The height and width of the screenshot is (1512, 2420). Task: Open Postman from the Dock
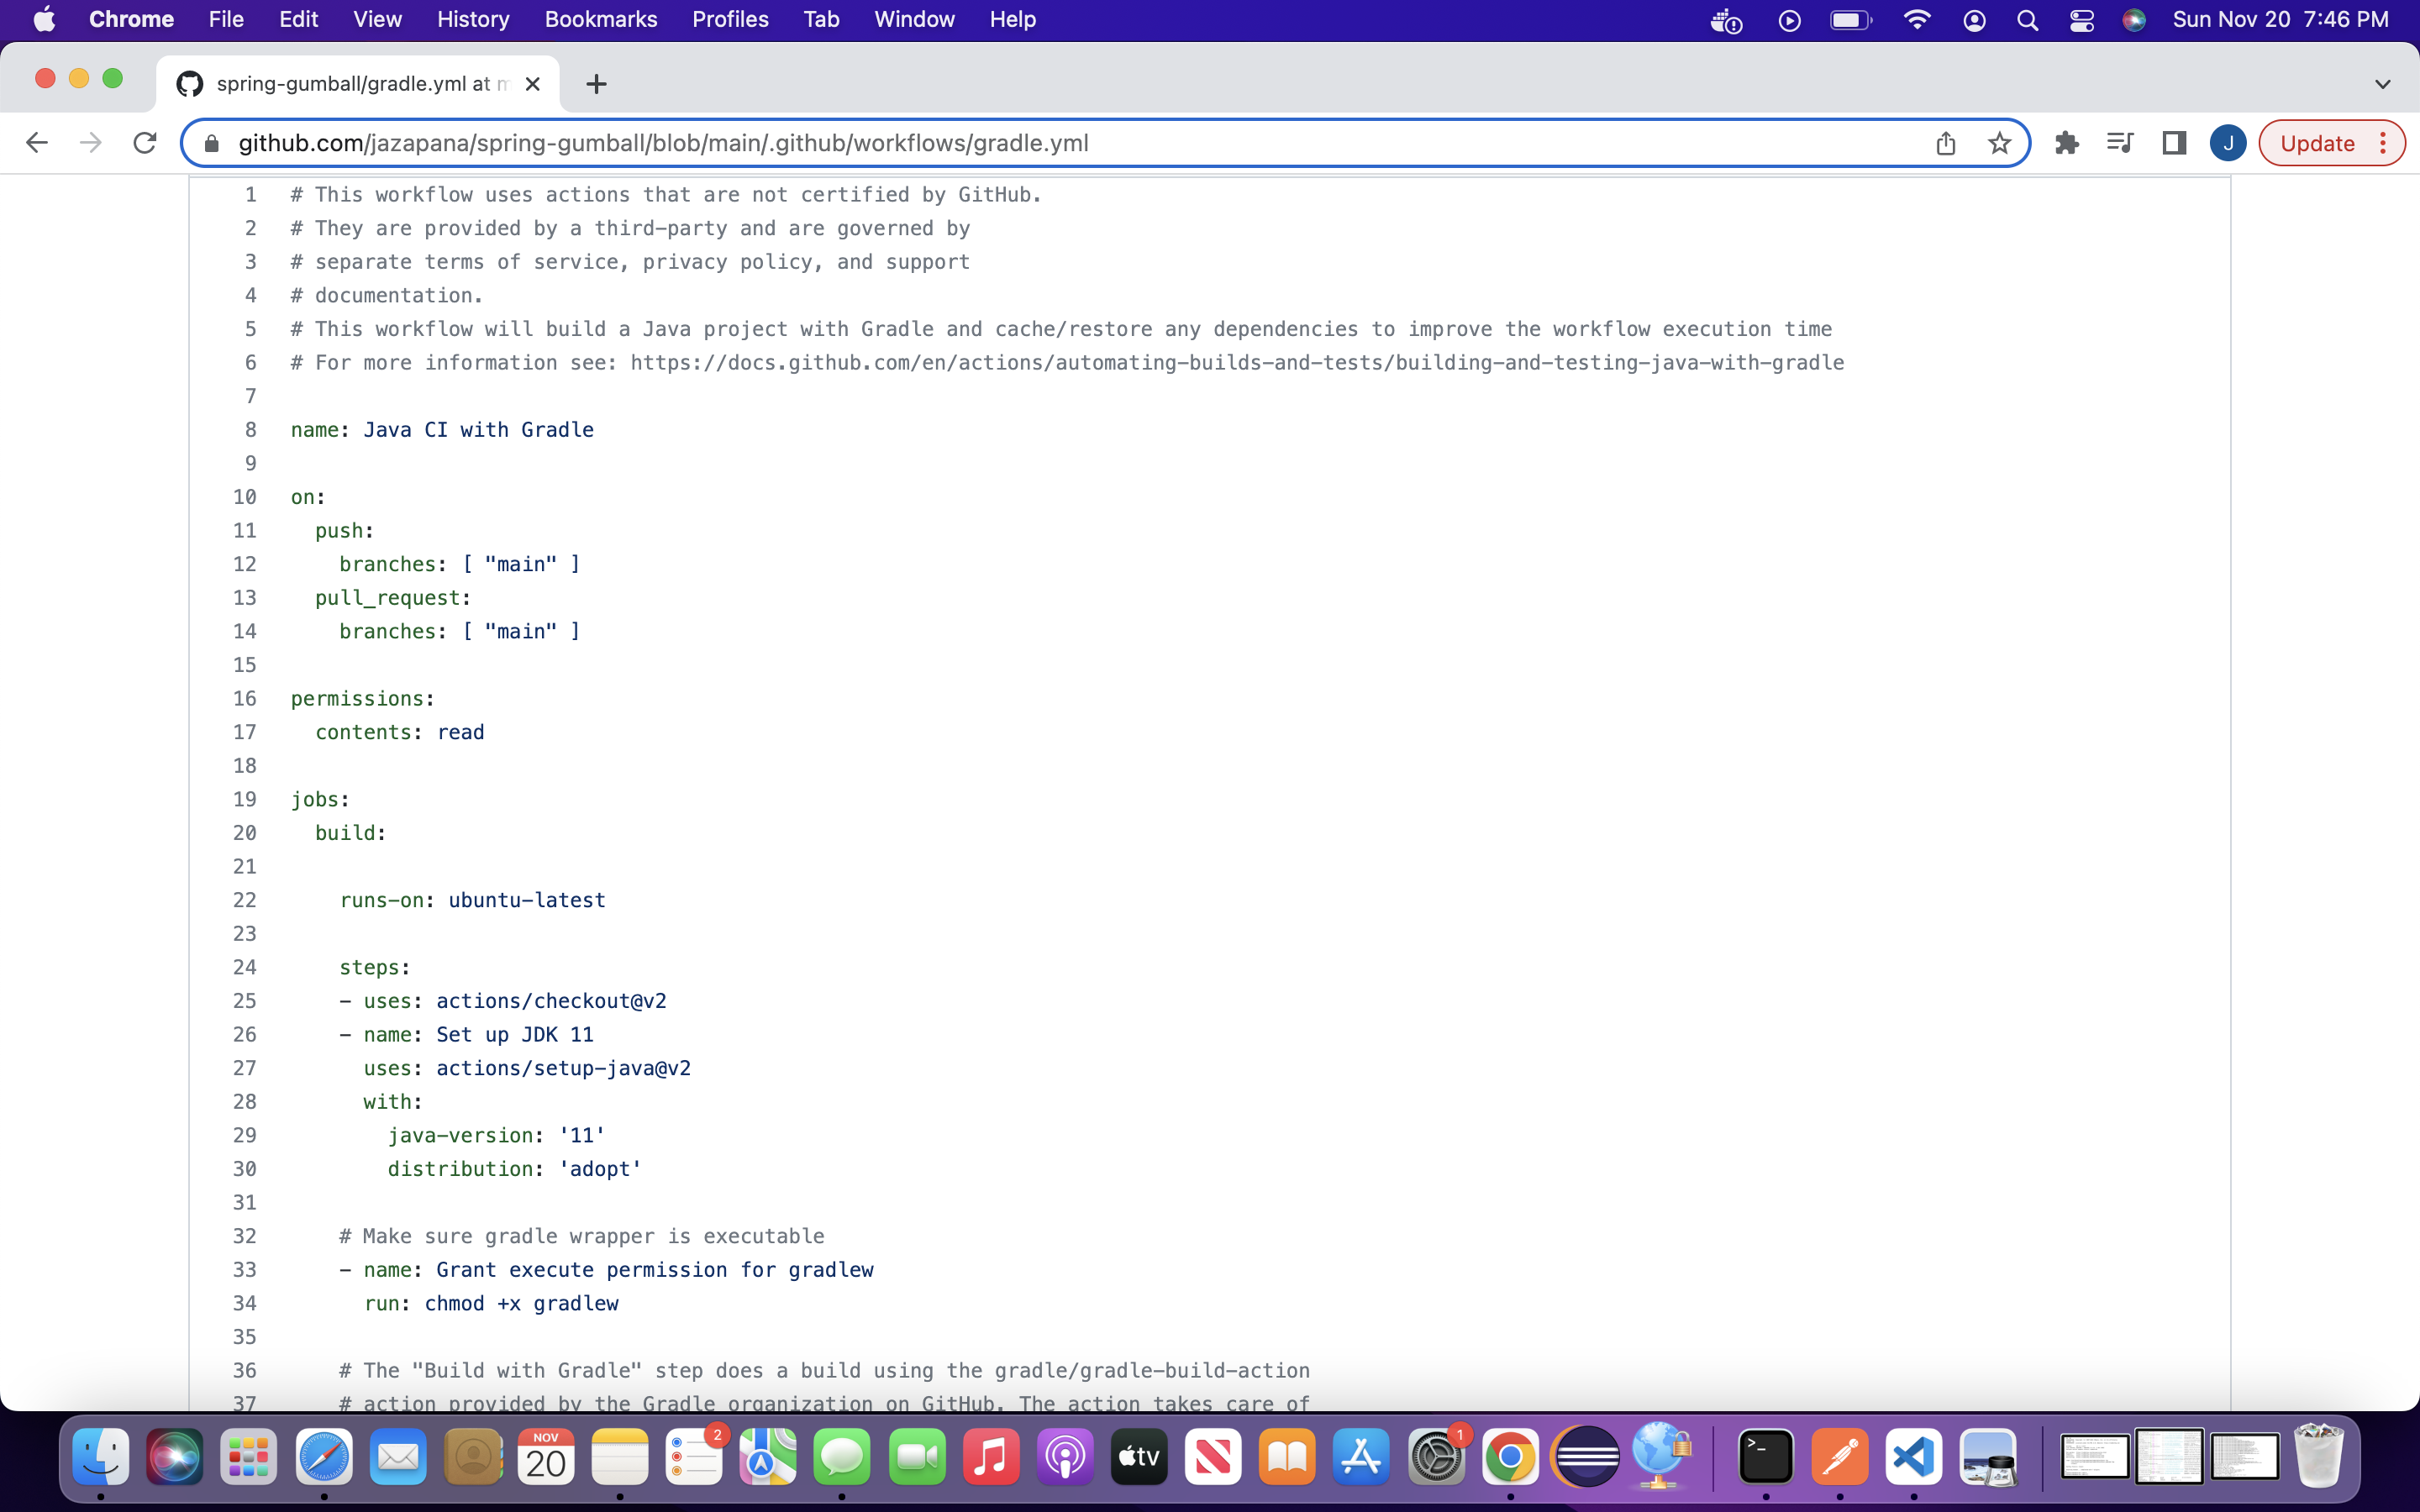[x=1839, y=1457]
